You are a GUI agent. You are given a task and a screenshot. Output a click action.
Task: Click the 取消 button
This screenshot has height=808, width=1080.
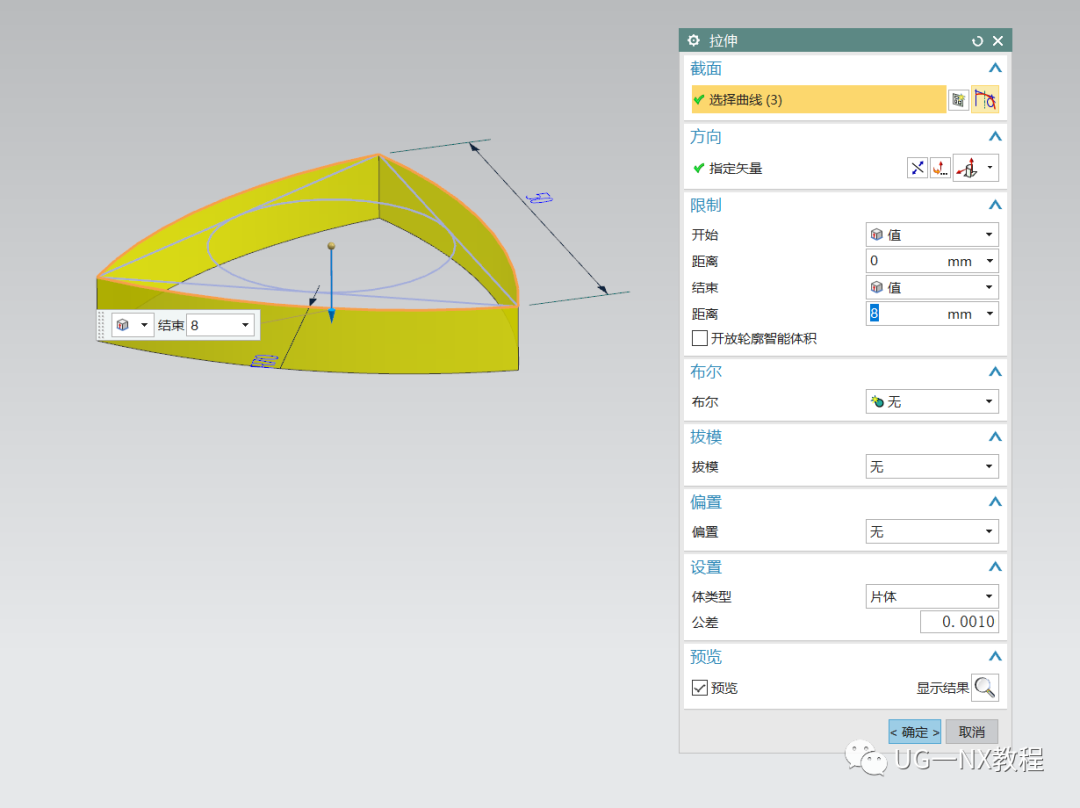click(x=972, y=732)
